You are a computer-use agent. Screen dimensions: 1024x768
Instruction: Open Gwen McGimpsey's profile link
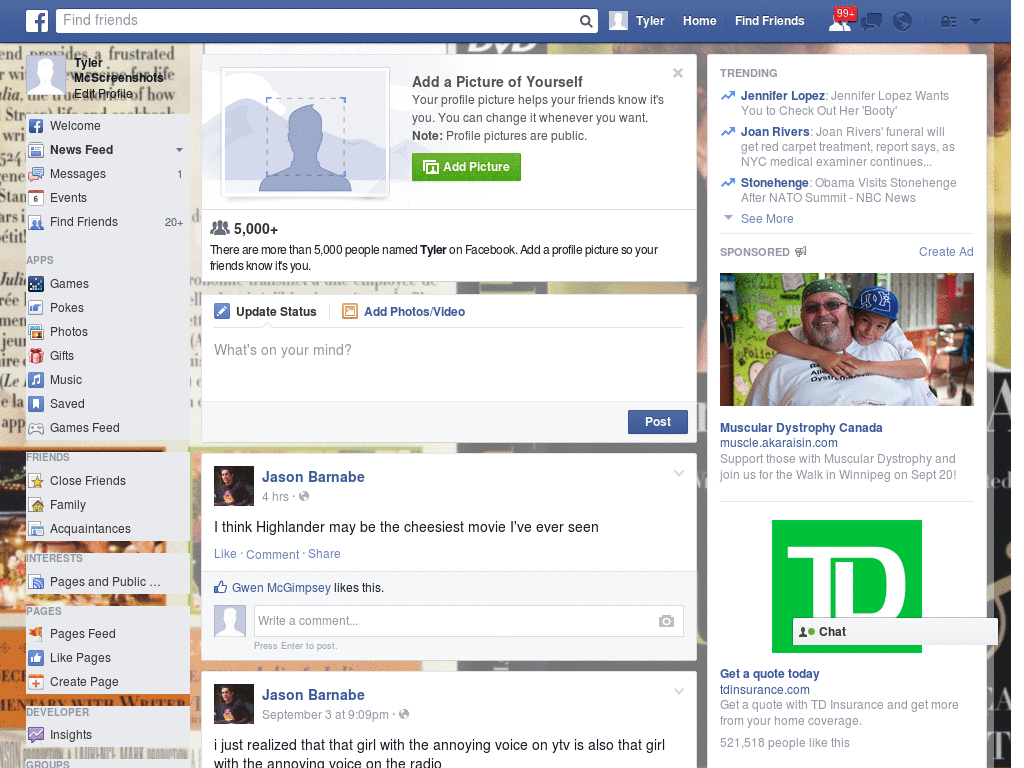tap(281, 588)
